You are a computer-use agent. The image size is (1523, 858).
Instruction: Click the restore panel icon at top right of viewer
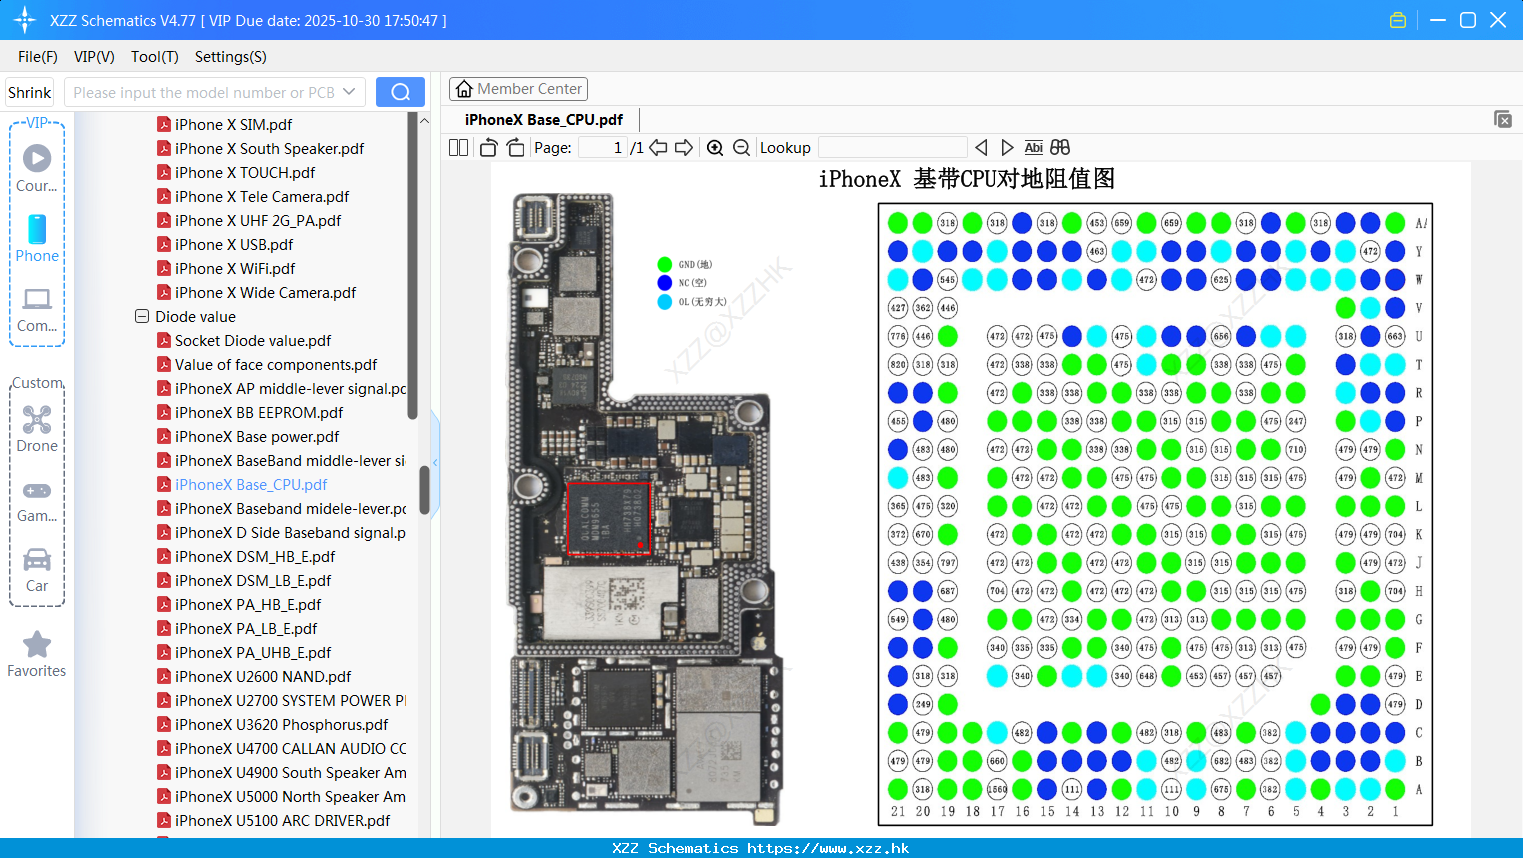pos(1502,119)
